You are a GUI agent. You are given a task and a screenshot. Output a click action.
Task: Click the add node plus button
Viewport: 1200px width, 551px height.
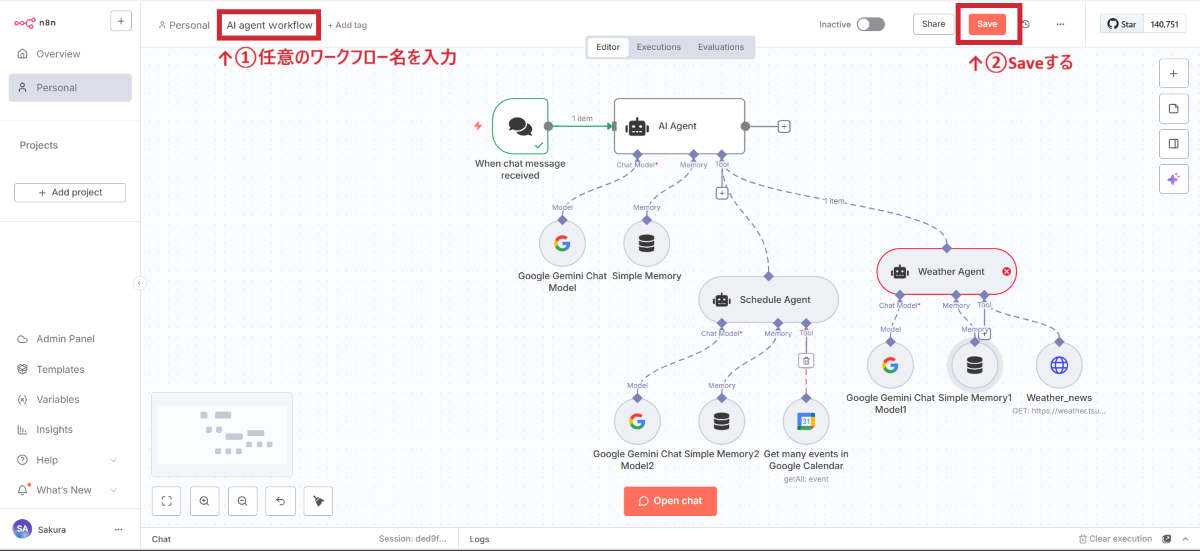point(1173,74)
